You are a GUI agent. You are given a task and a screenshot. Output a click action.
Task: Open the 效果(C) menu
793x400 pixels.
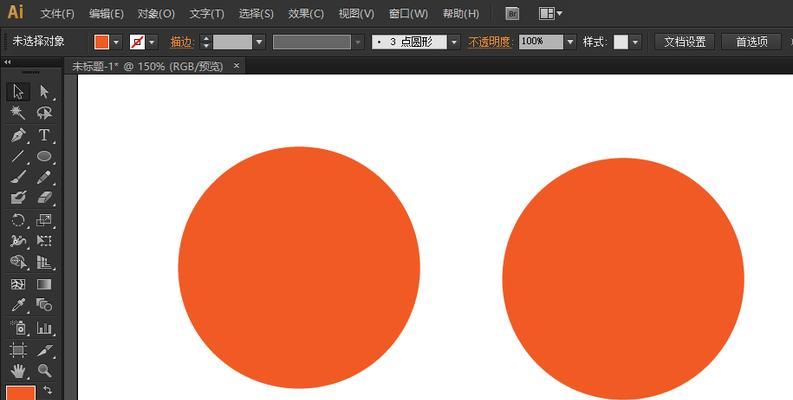306,14
